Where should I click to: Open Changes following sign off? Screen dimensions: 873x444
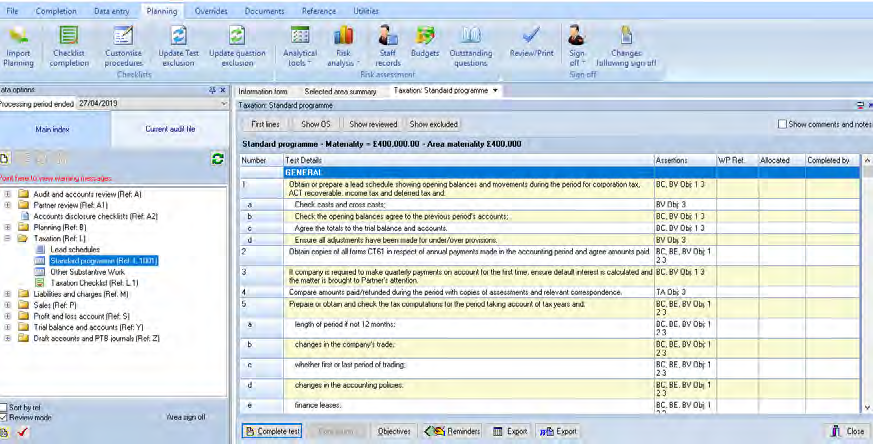click(626, 47)
